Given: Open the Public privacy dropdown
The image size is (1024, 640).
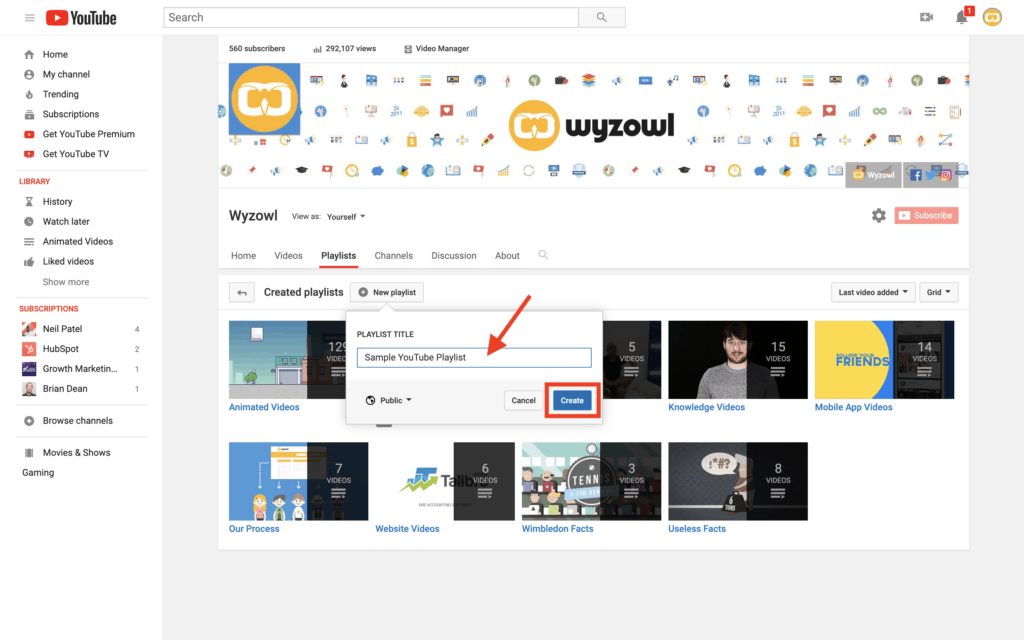Looking at the screenshot, I should tap(389, 400).
